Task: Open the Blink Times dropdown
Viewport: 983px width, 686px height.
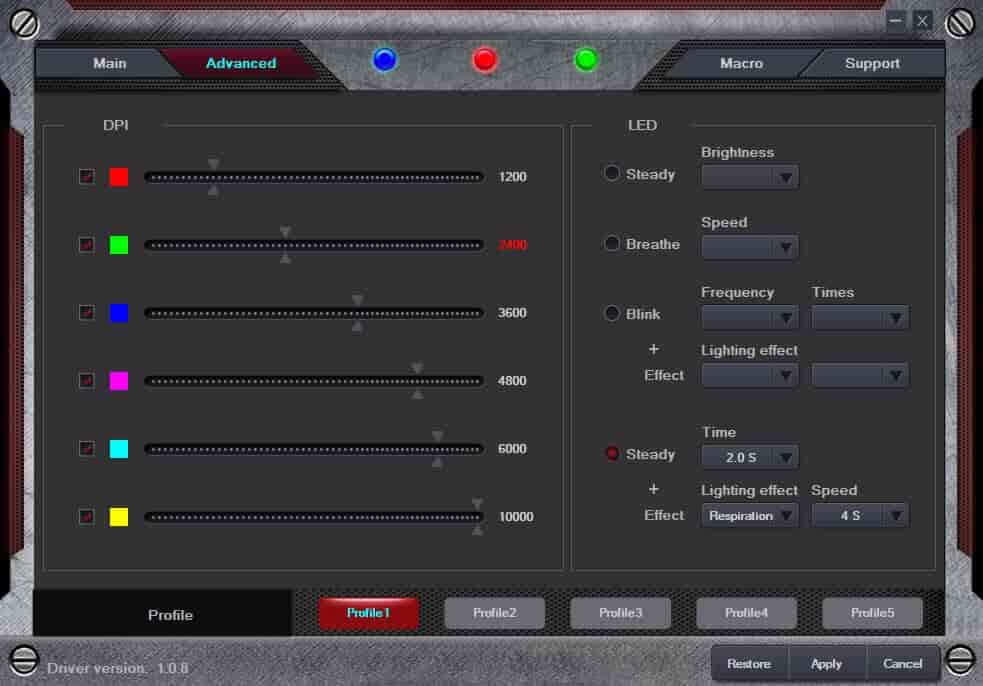Action: point(860,317)
